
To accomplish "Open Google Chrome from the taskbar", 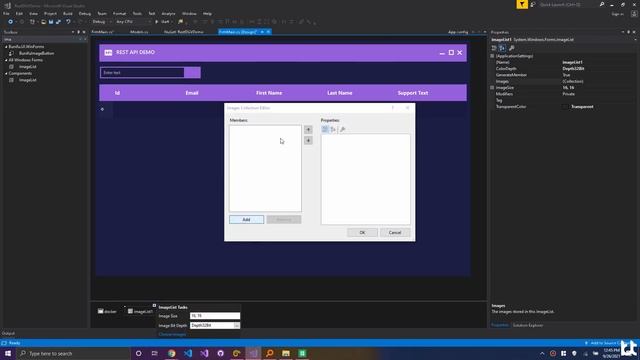I will 171,353.
